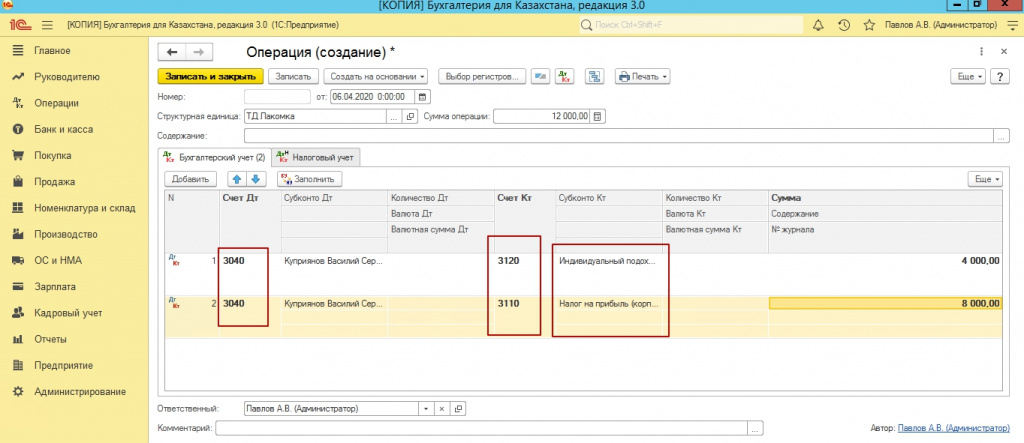
Task: Click into the Комментарий input field
Action: coord(480,428)
